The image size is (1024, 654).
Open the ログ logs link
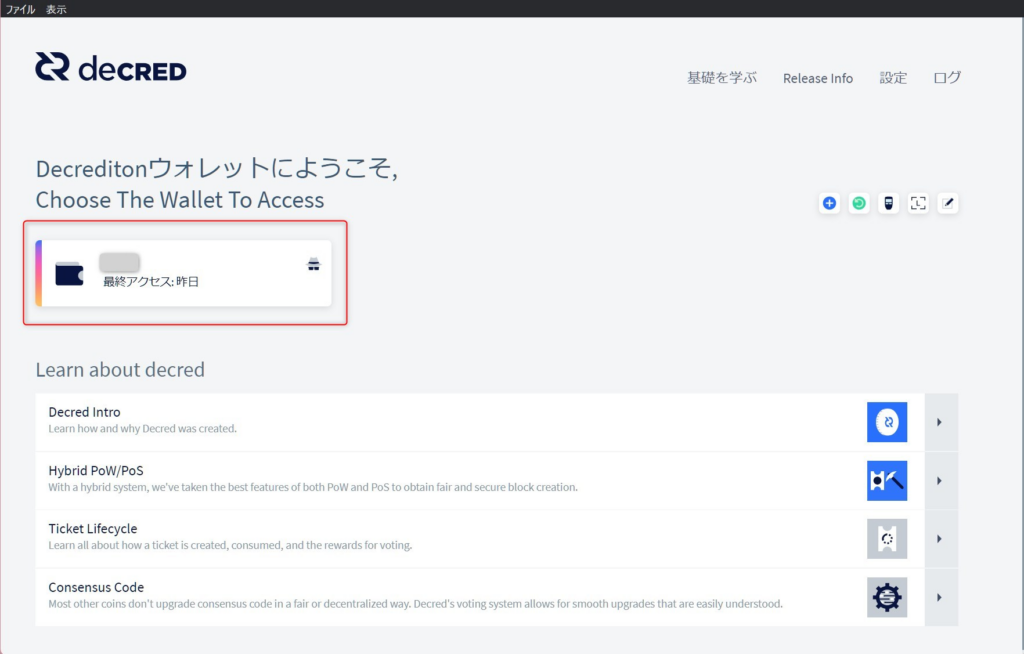[947, 78]
